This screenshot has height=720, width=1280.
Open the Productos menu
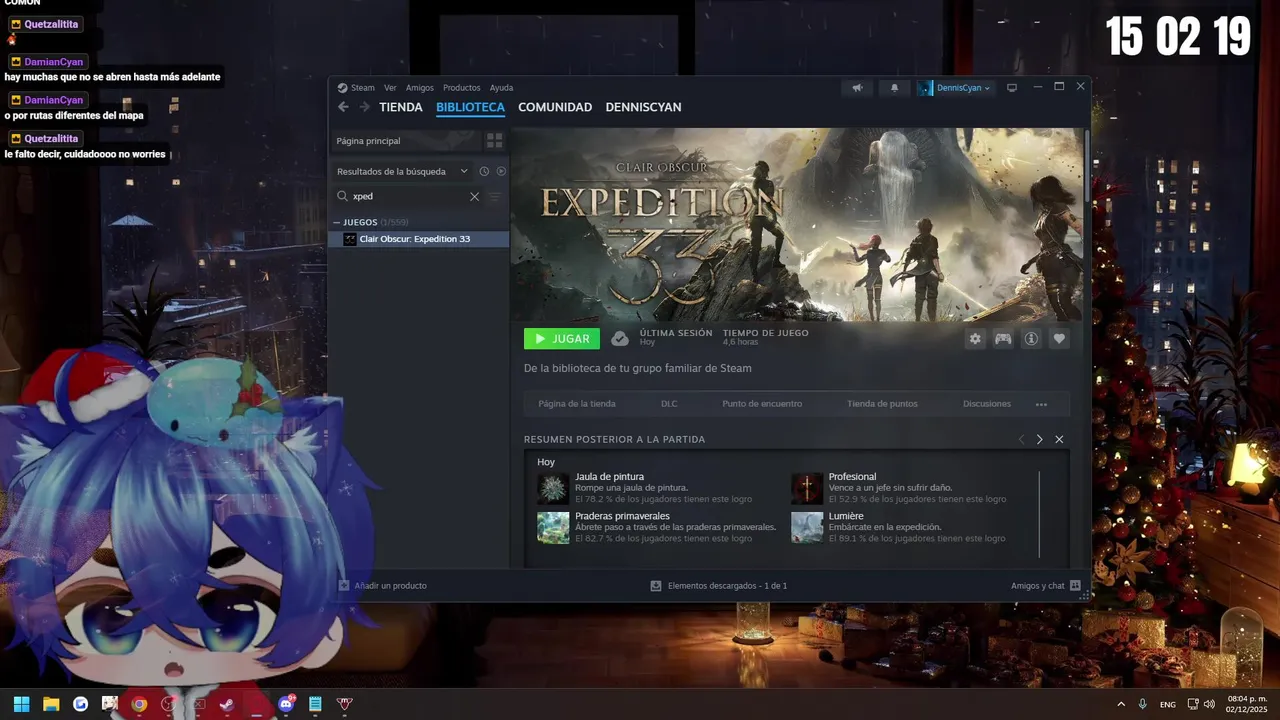click(462, 88)
